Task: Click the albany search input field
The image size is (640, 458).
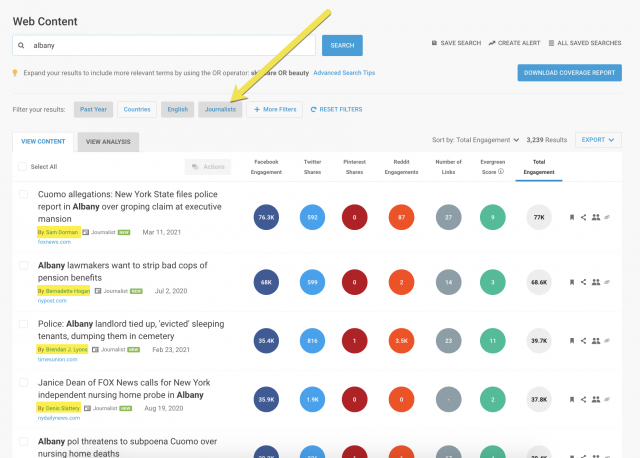Action: 164,45
